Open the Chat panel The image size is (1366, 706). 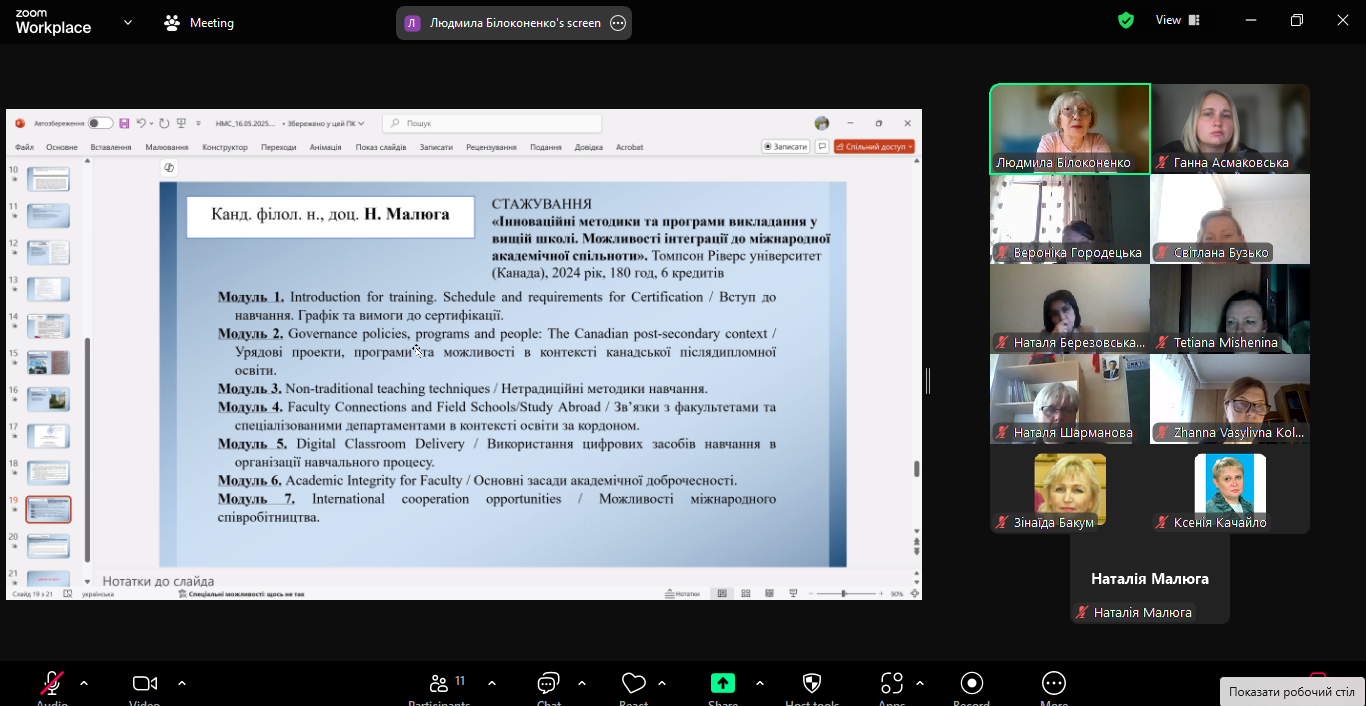(x=548, y=684)
